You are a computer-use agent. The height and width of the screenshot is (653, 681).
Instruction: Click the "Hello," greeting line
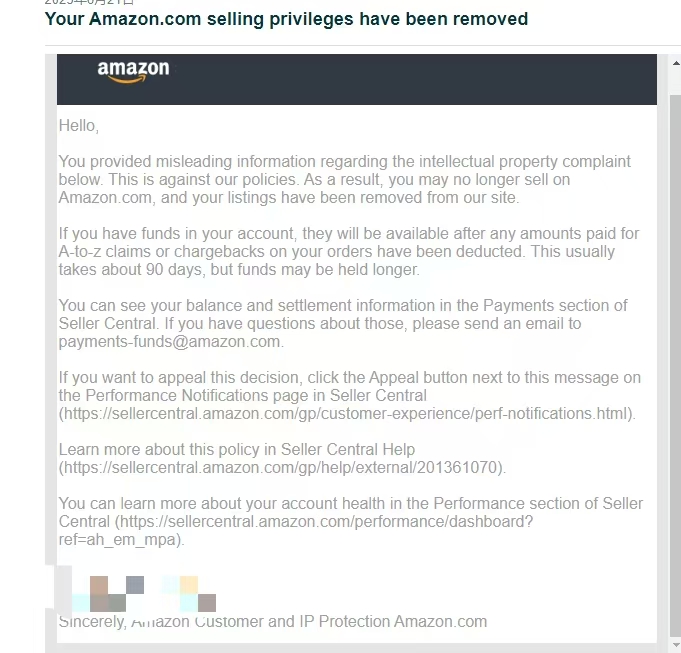click(79, 126)
